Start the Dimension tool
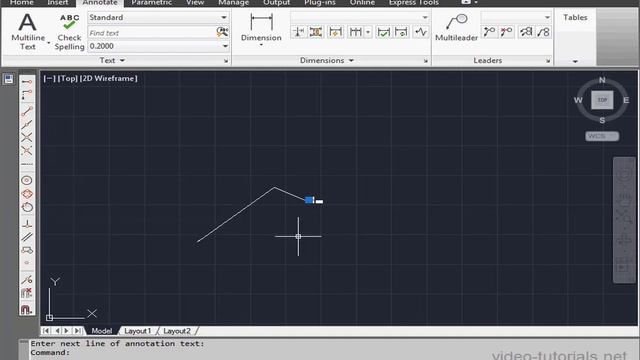This screenshot has height=360, width=640. pos(261,28)
